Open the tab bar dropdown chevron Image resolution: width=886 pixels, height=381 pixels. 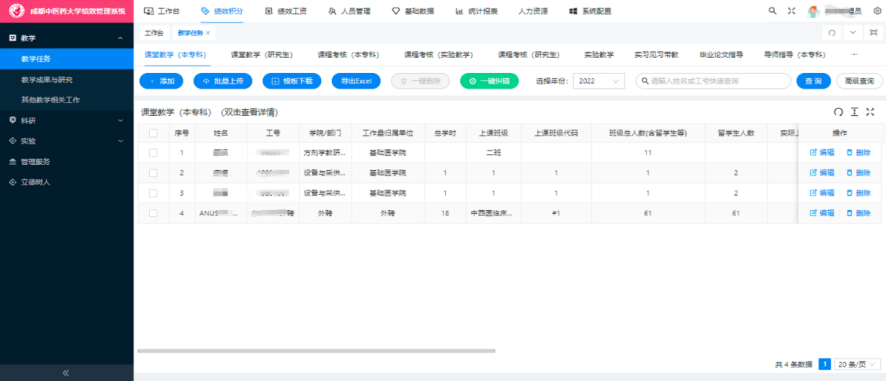point(853,33)
